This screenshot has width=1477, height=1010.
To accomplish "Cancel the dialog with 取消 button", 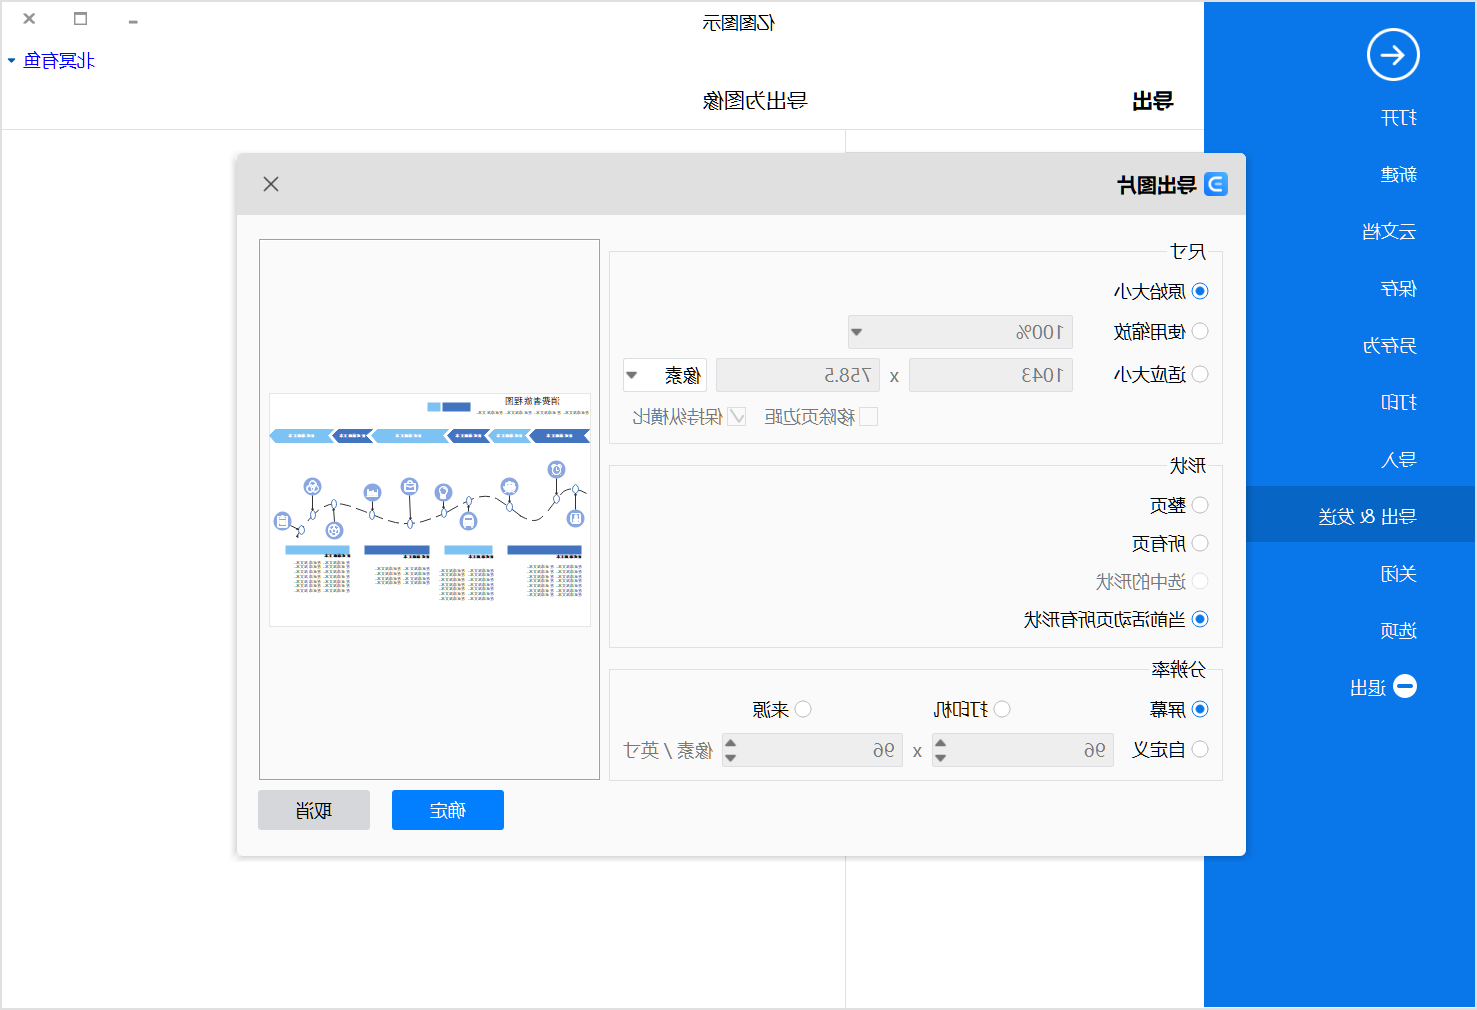I will [x=314, y=810].
